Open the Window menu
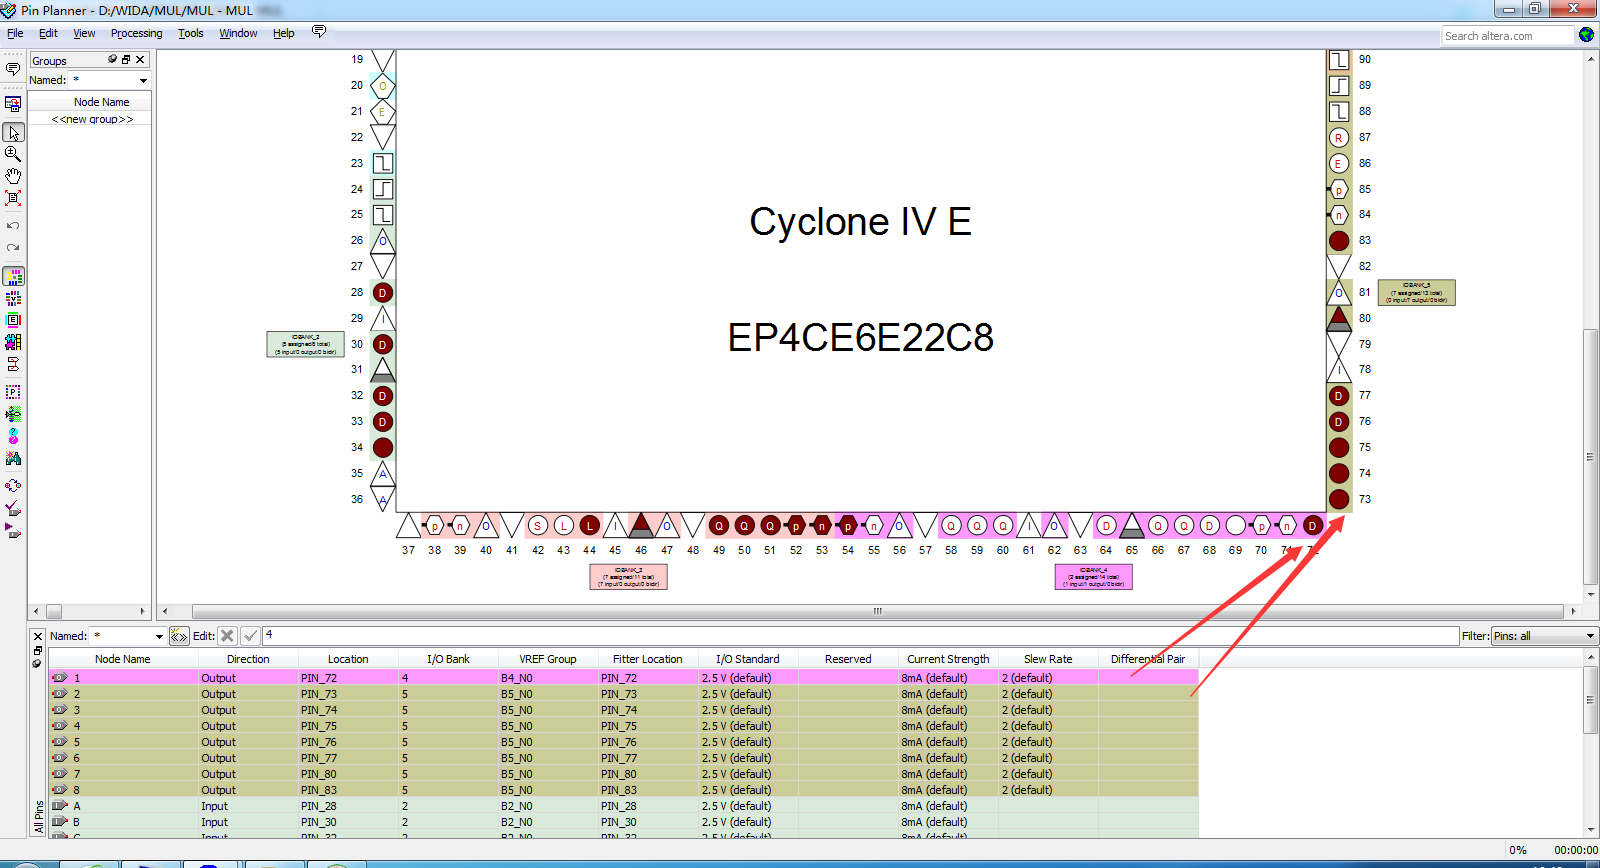 [238, 33]
